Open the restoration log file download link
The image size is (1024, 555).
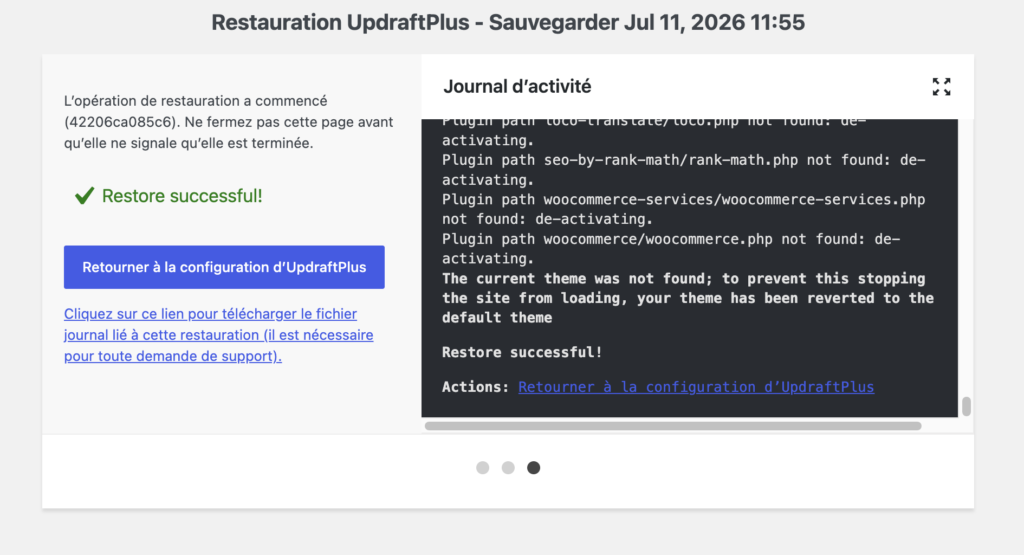tap(219, 335)
